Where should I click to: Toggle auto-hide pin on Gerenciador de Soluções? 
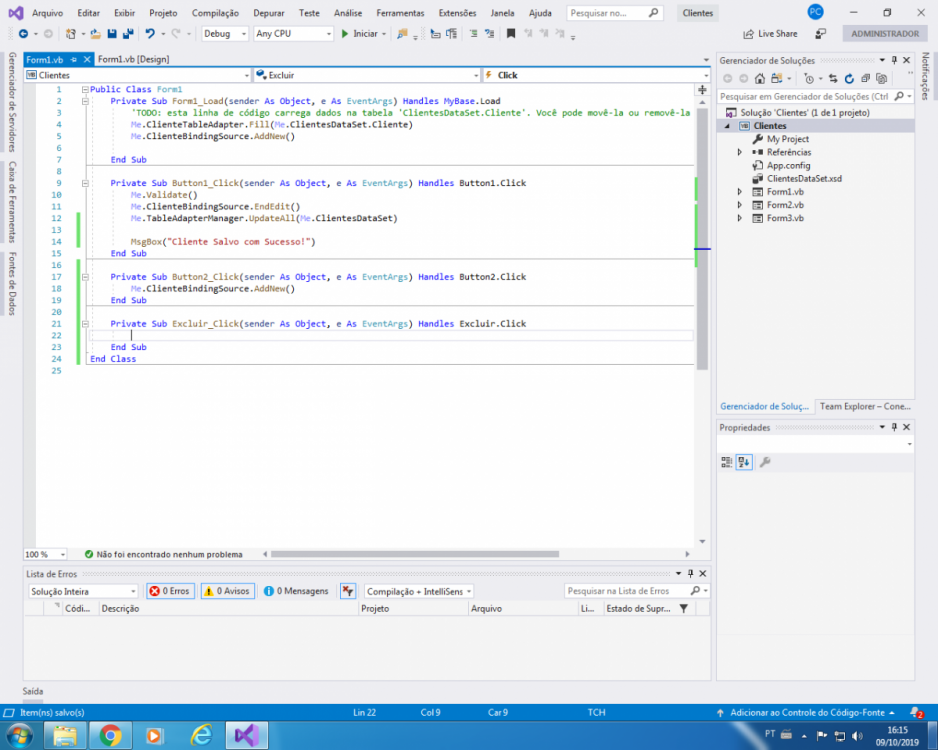click(x=894, y=60)
